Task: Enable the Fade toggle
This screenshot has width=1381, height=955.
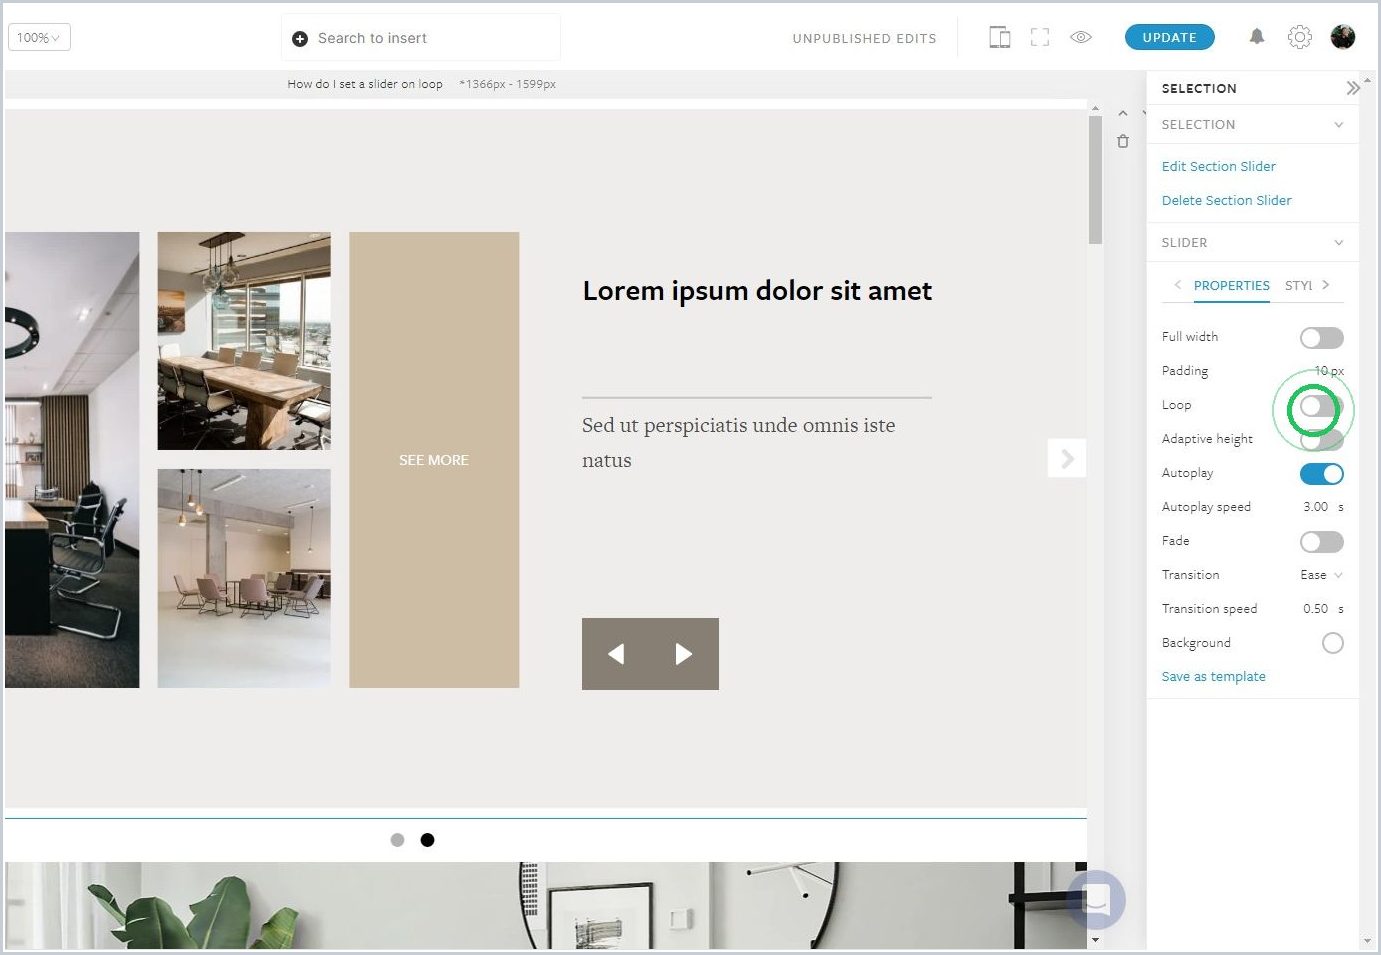Action: [1322, 542]
